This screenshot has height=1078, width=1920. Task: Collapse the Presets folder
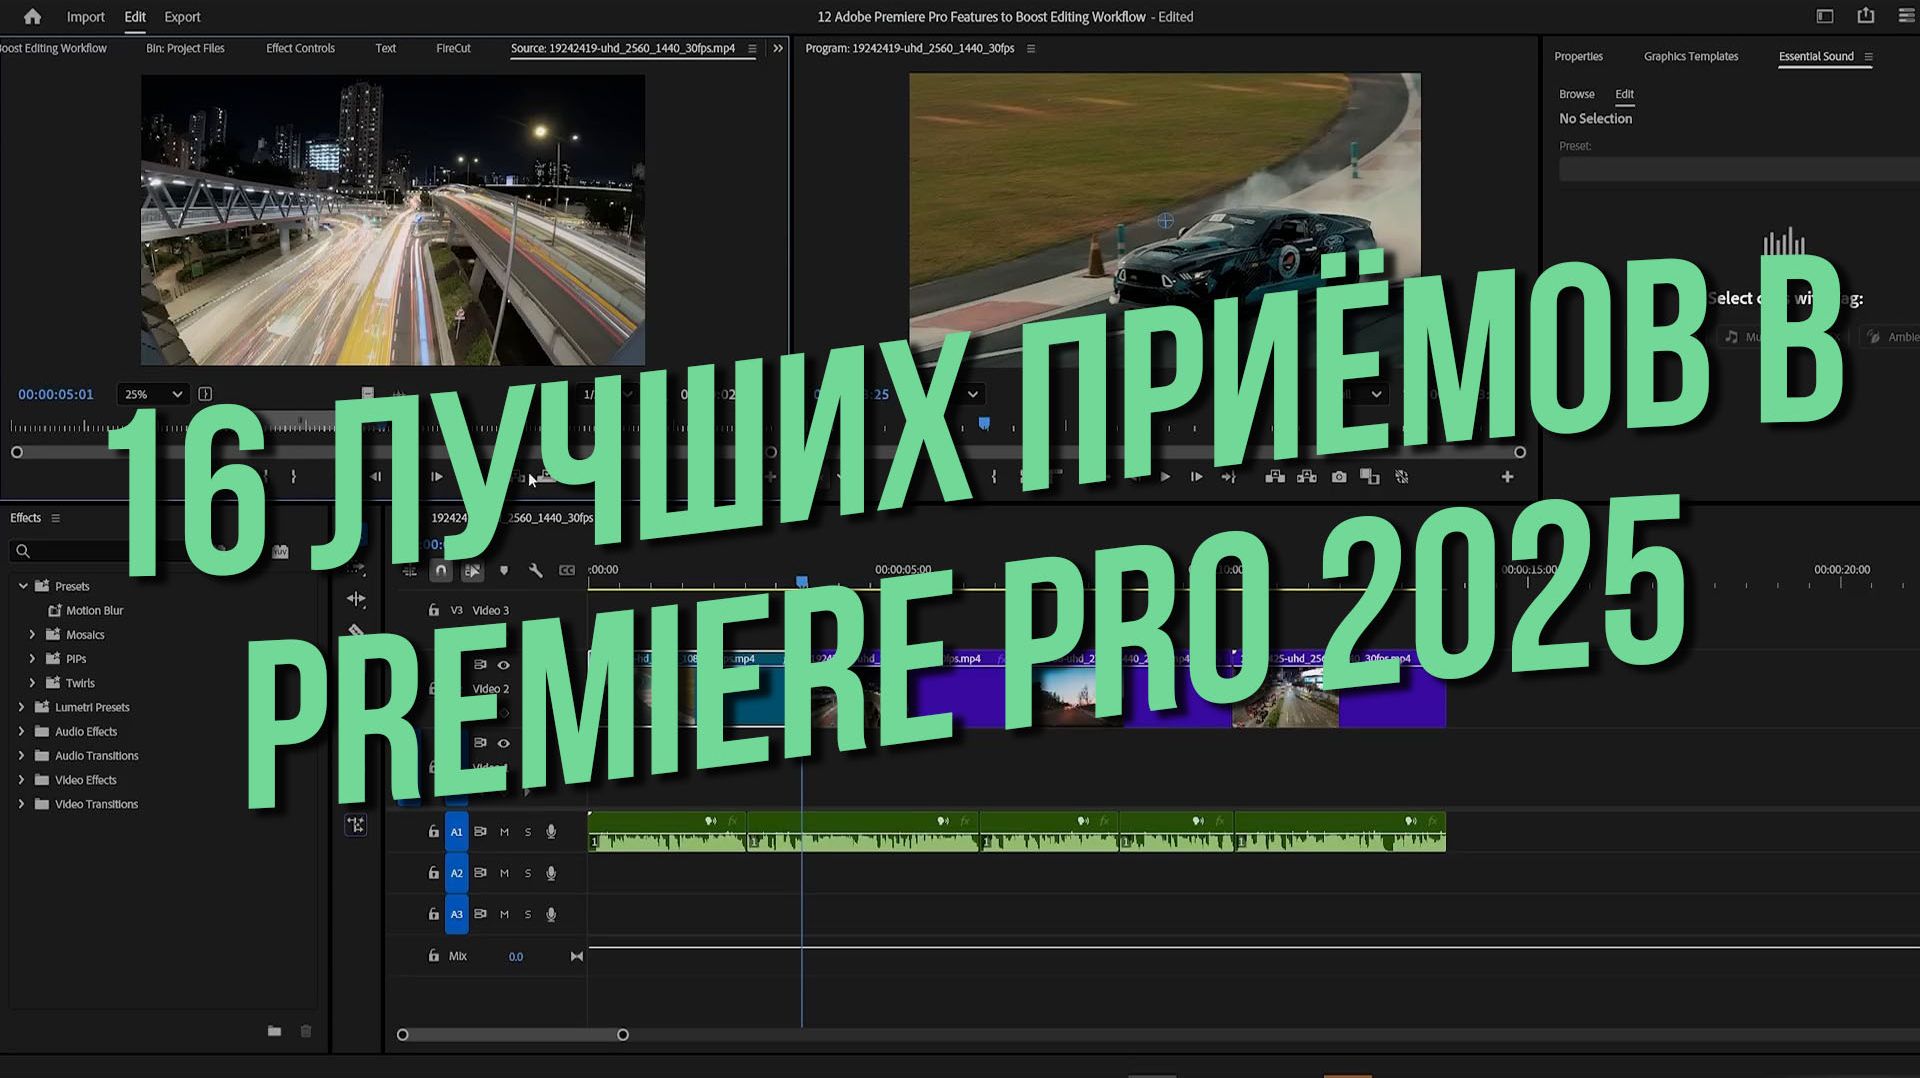pos(23,586)
